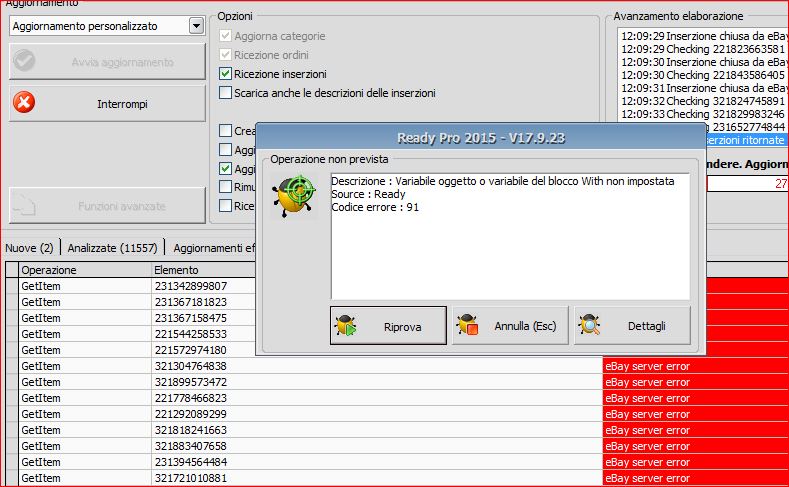
Task: Click the Elemento column header
Action: (204, 270)
